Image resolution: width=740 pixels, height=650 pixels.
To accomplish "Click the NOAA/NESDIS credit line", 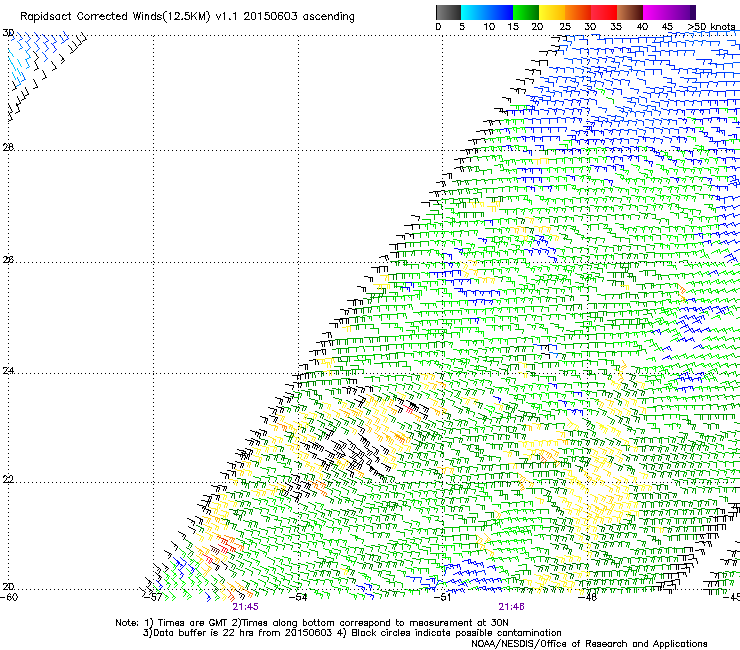I will pyautogui.click(x=589, y=644).
